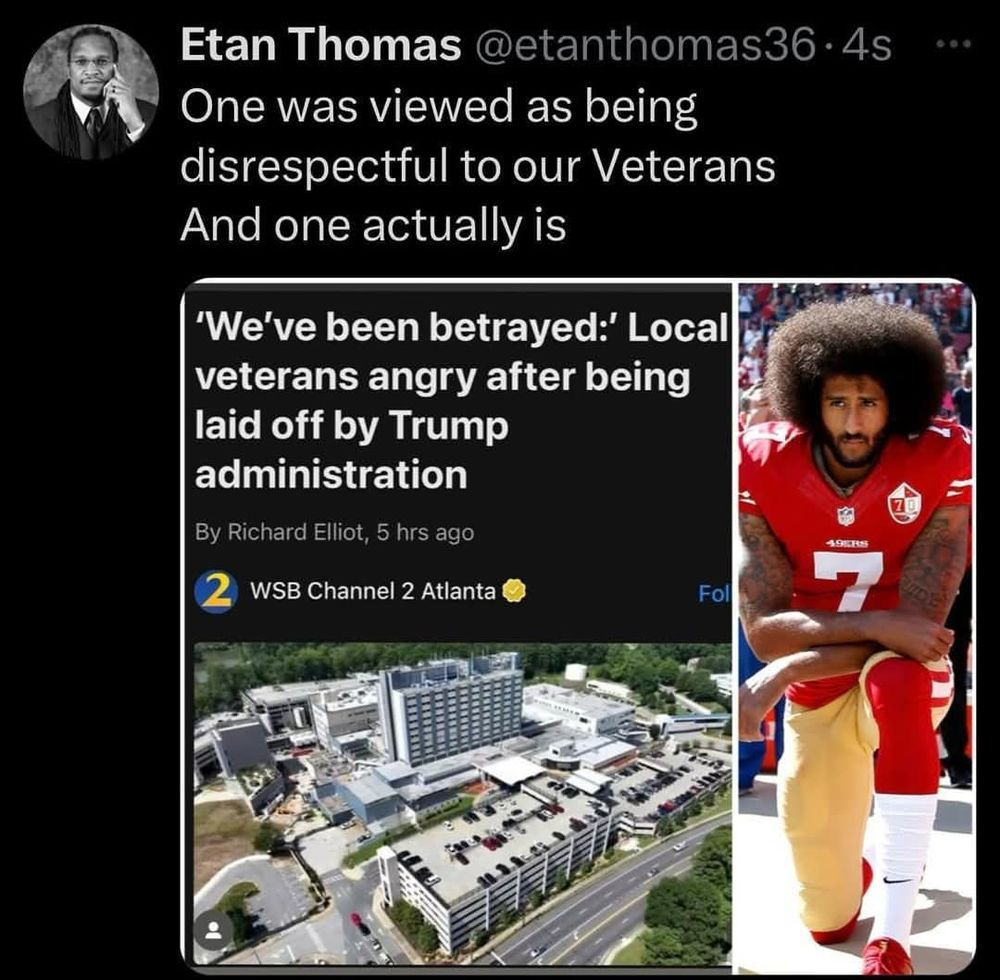Click the 'disrespectful to our Veterans' line
The height and width of the screenshot is (980, 1000).
(478, 166)
